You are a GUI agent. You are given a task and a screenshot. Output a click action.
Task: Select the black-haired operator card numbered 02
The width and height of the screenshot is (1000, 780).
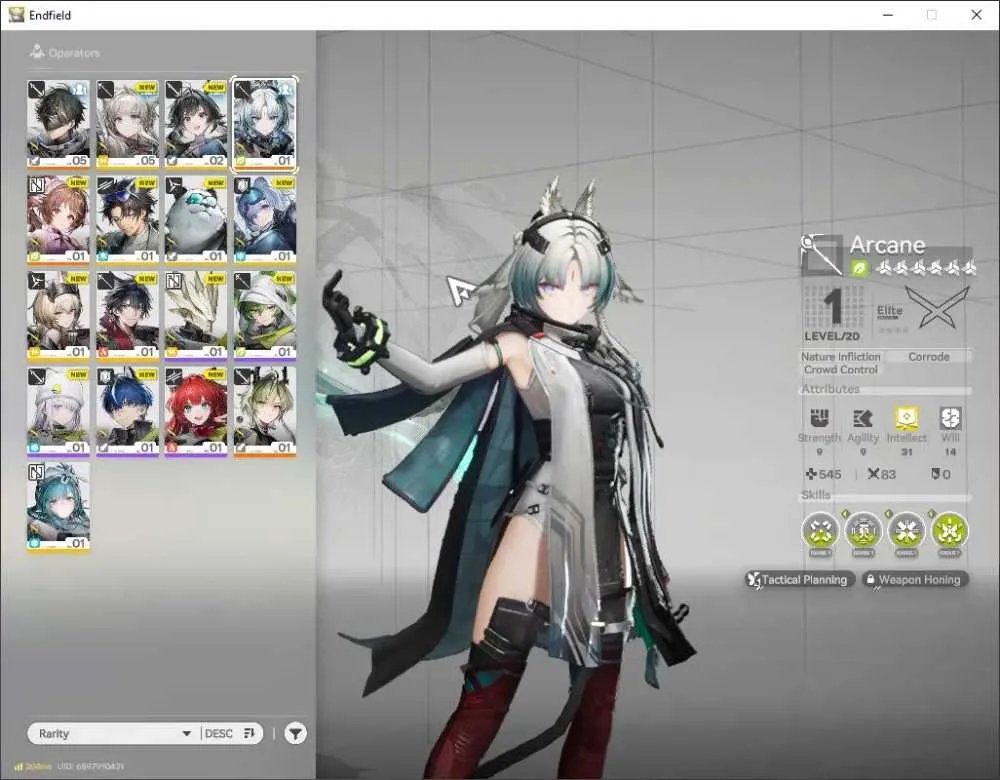pos(196,125)
